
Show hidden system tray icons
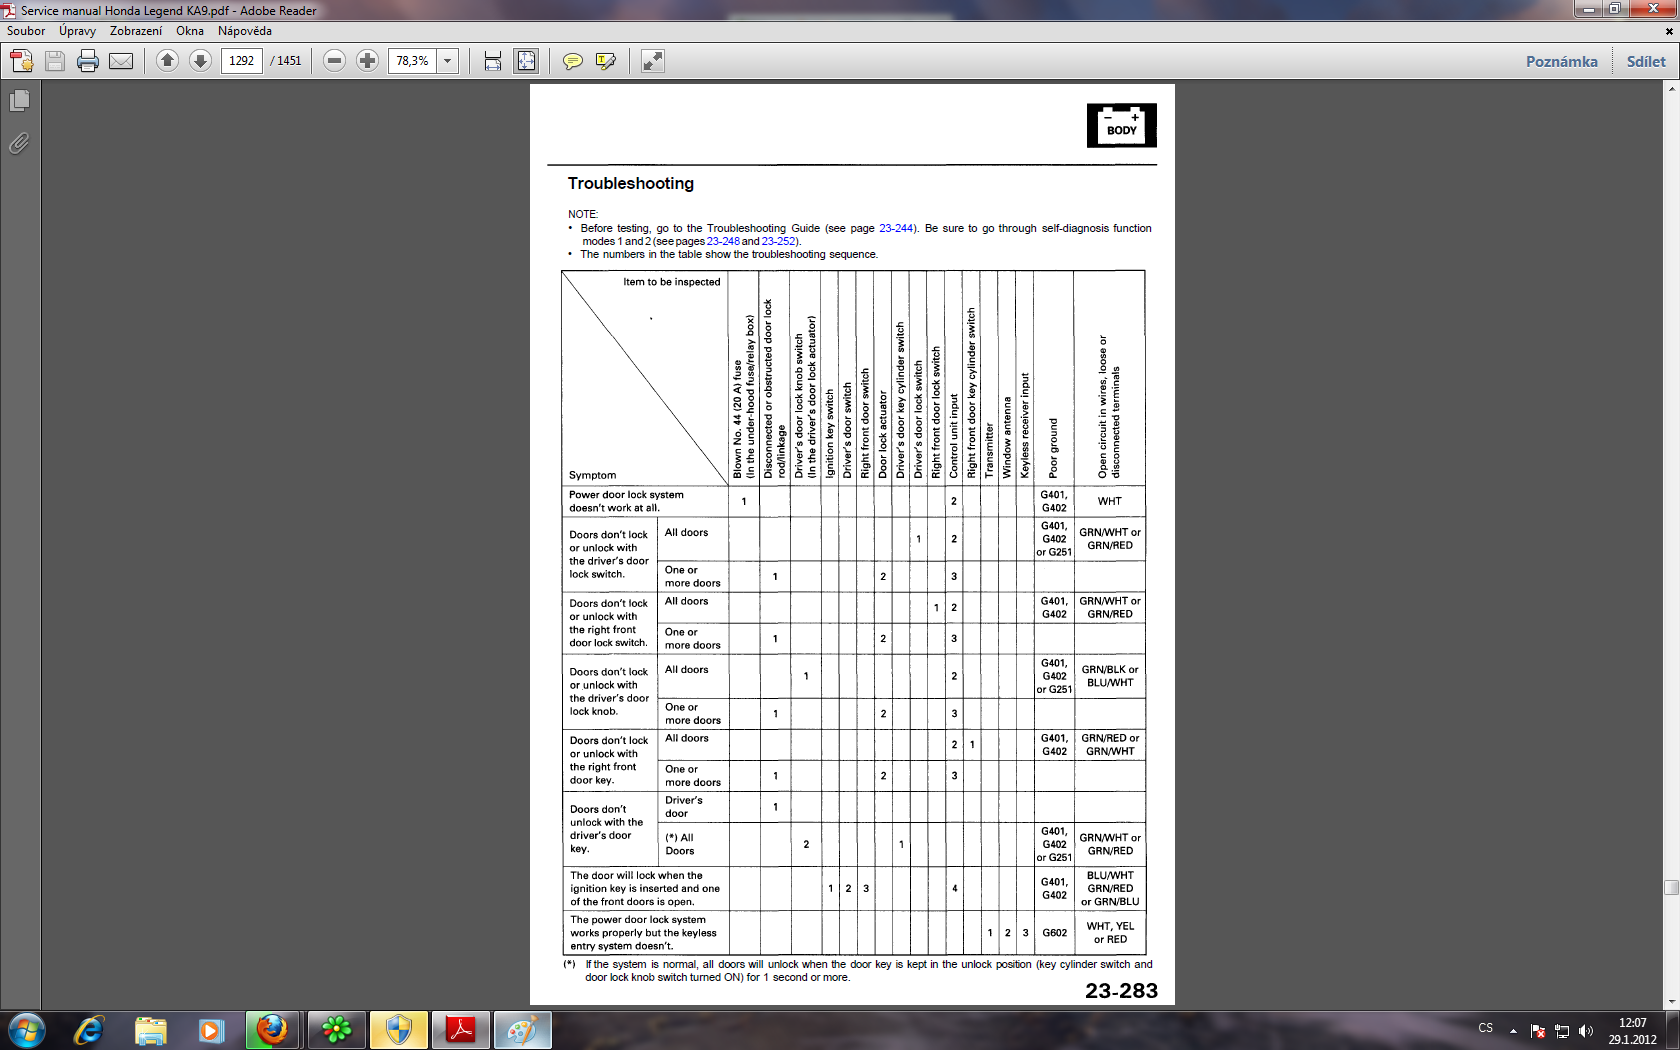pyautogui.click(x=1513, y=1030)
